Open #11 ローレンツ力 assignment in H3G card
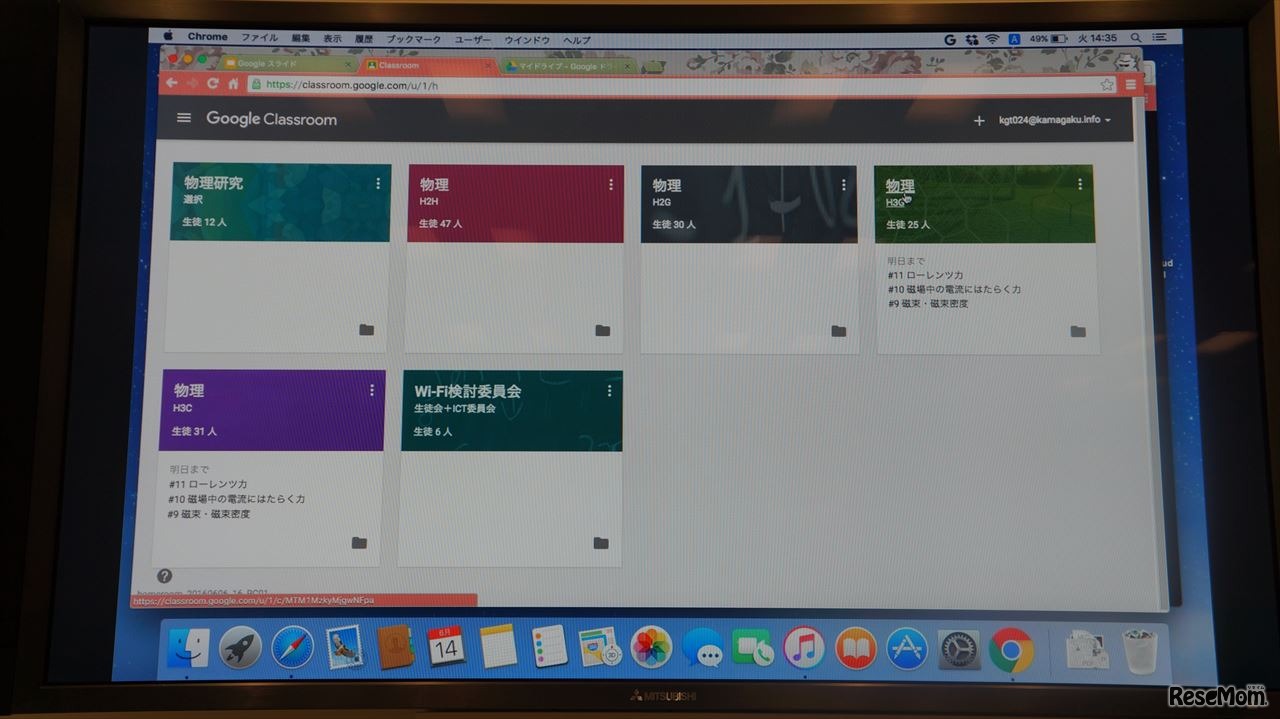 point(925,275)
